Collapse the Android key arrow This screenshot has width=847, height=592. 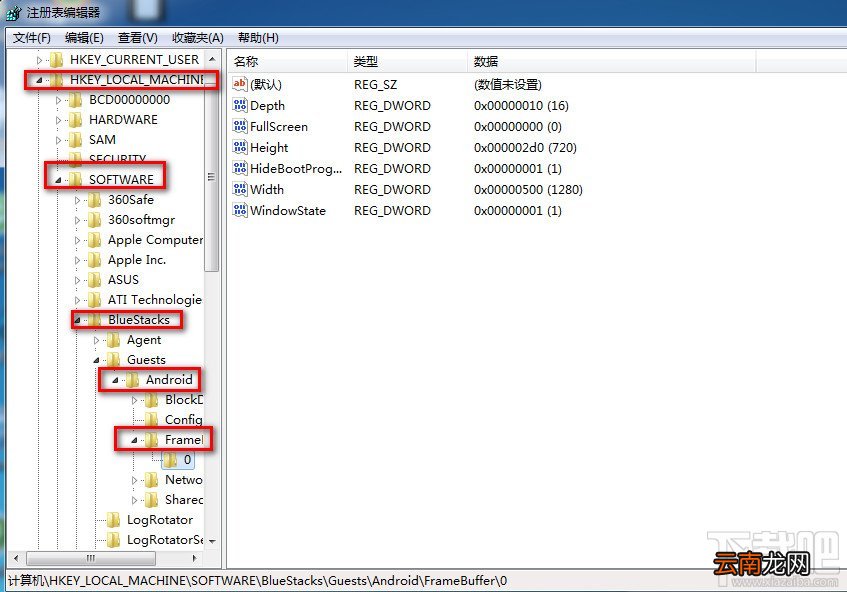(x=115, y=380)
